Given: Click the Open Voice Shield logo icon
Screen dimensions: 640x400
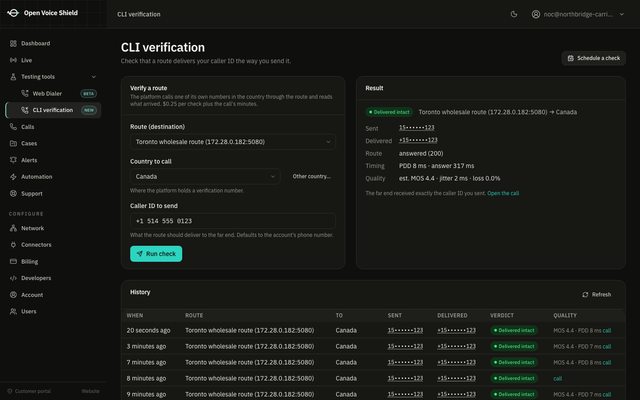Looking at the screenshot, I should pos(13,13).
